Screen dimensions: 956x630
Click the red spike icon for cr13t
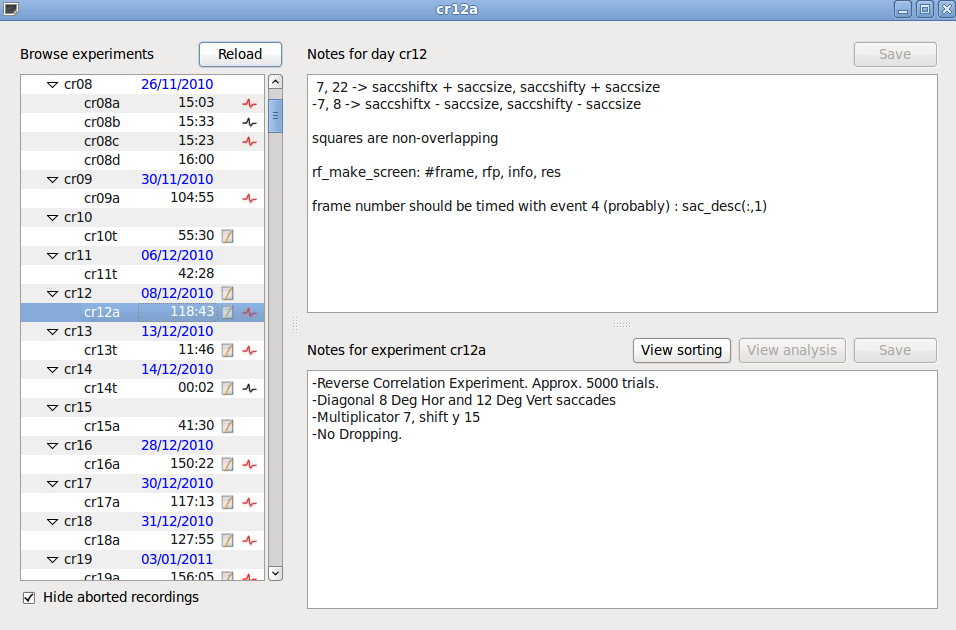pos(249,350)
